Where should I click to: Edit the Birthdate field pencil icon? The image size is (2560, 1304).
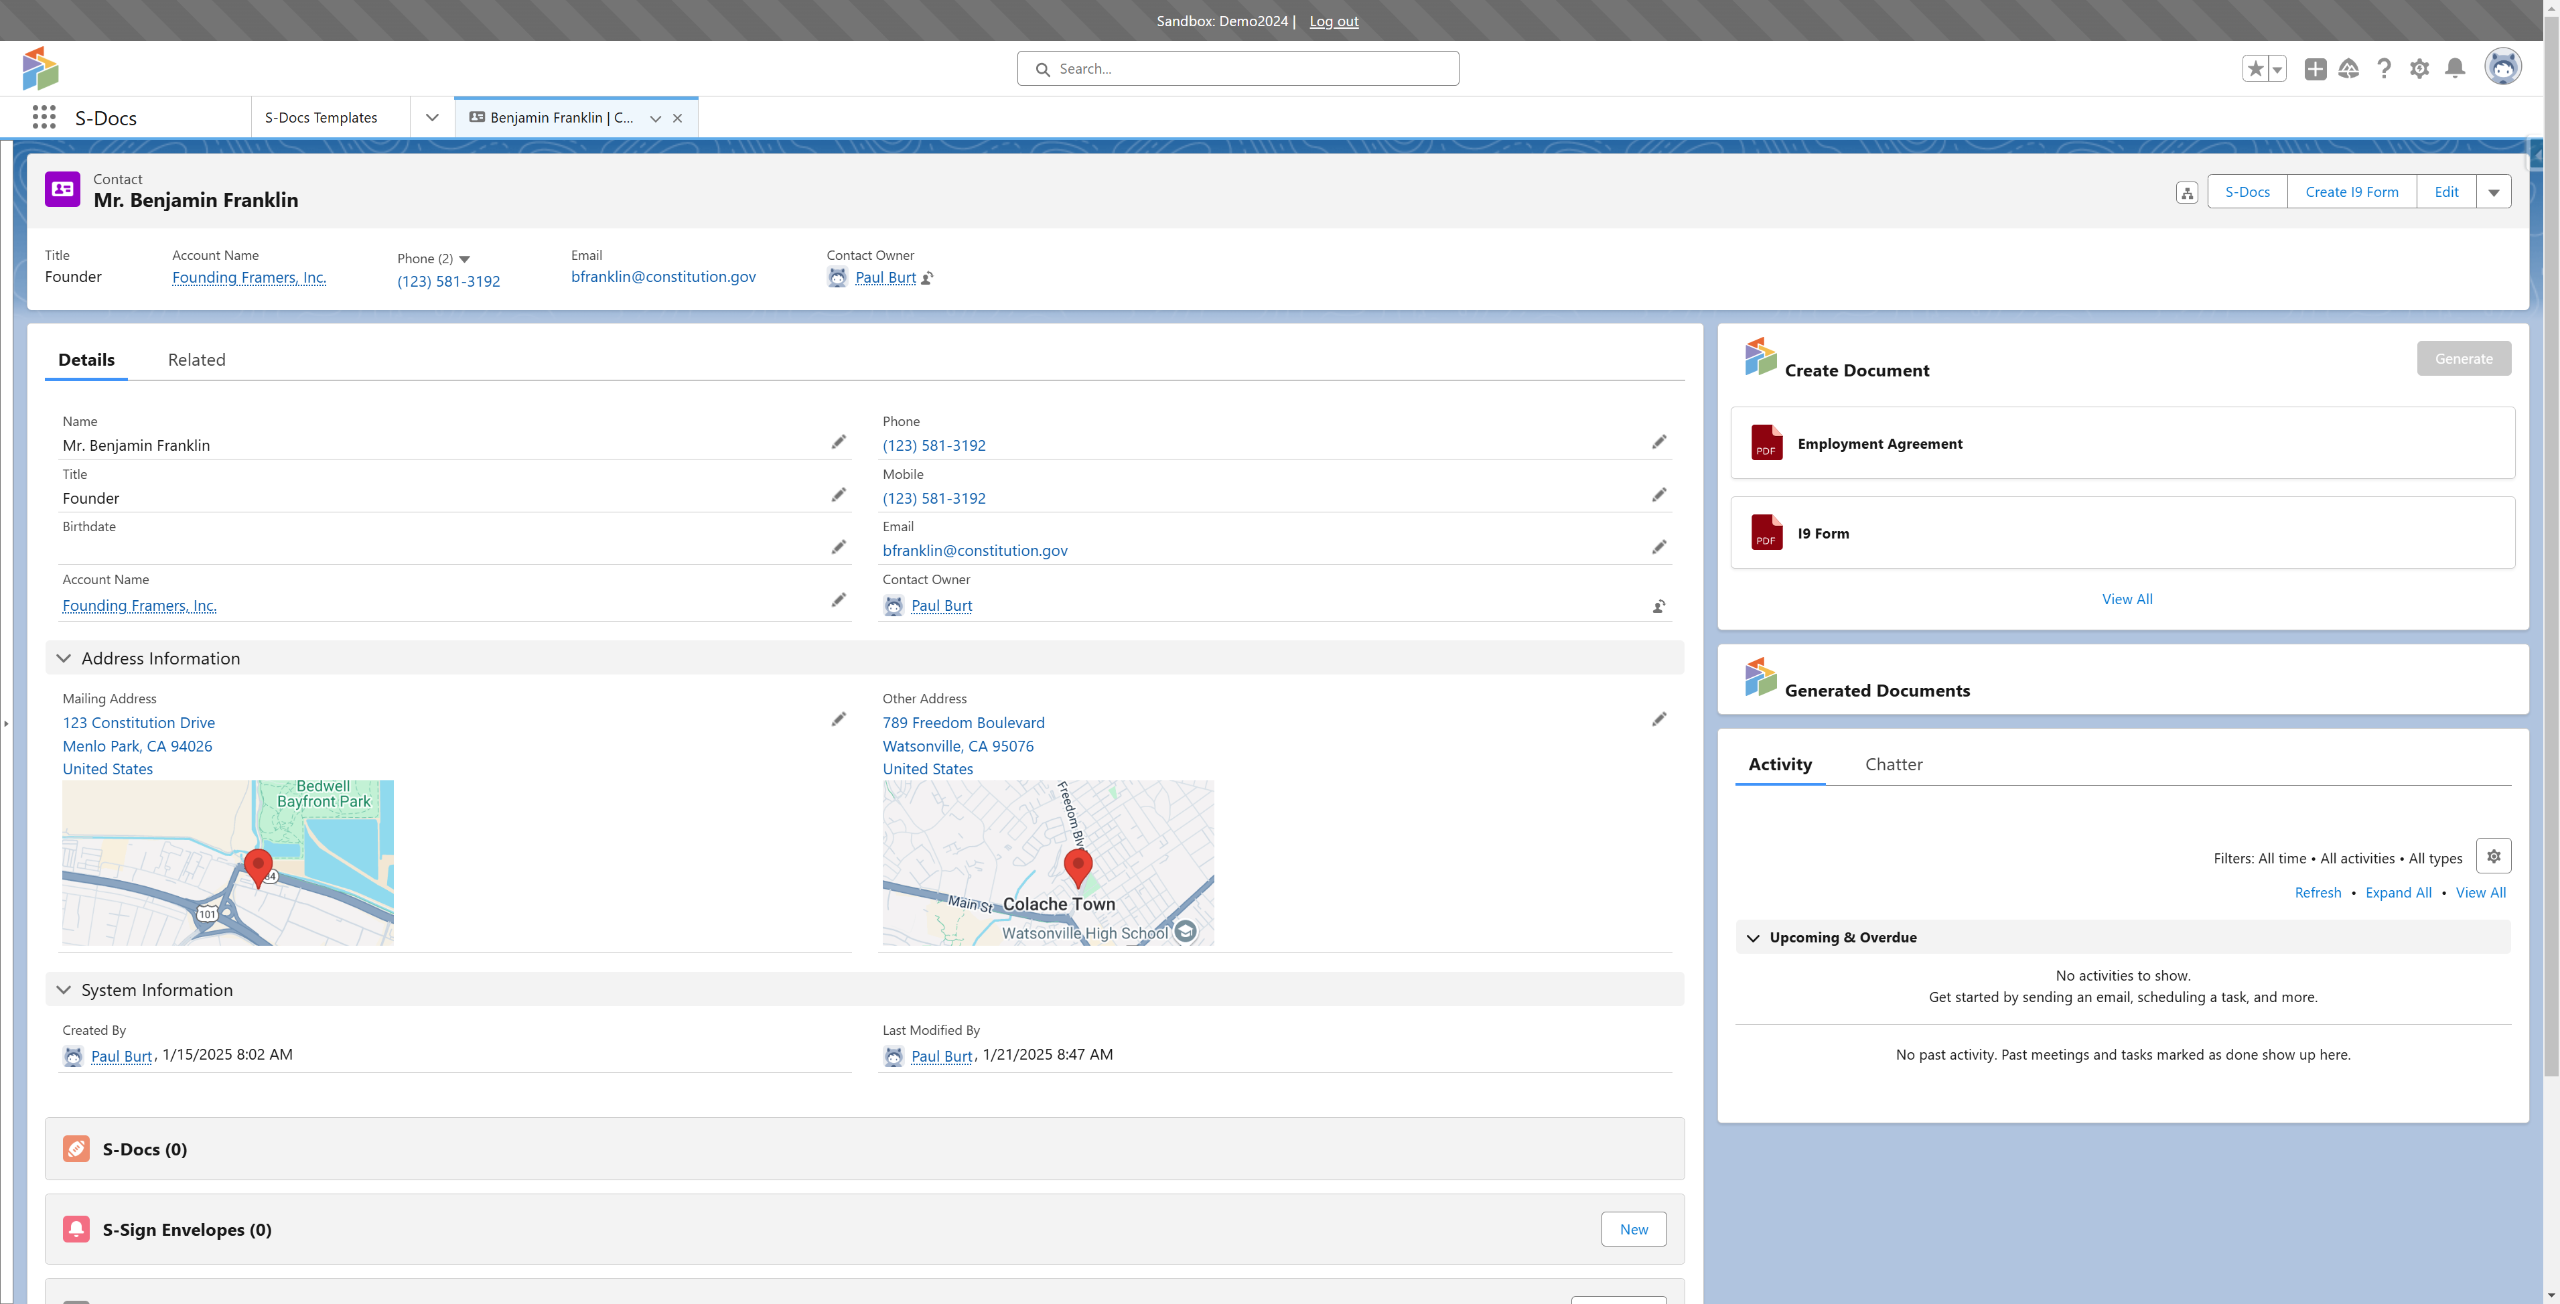coord(838,547)
